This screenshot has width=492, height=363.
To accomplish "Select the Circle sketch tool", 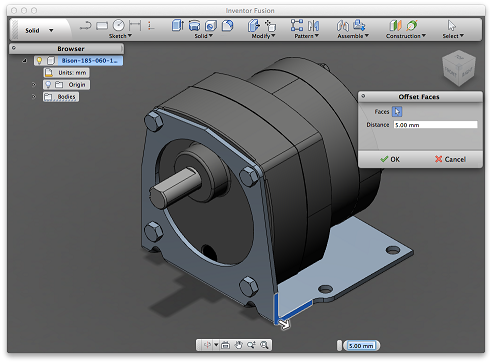I will coord(118,25).
